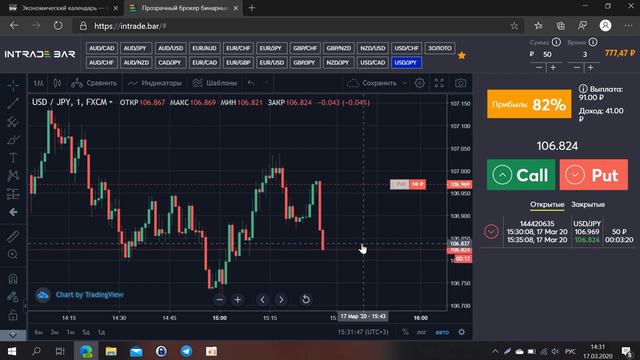The width and height of the screenshot is (640, 360).
Task: Select the AUD/CAD currency pair
Action: tap(102, 48)
